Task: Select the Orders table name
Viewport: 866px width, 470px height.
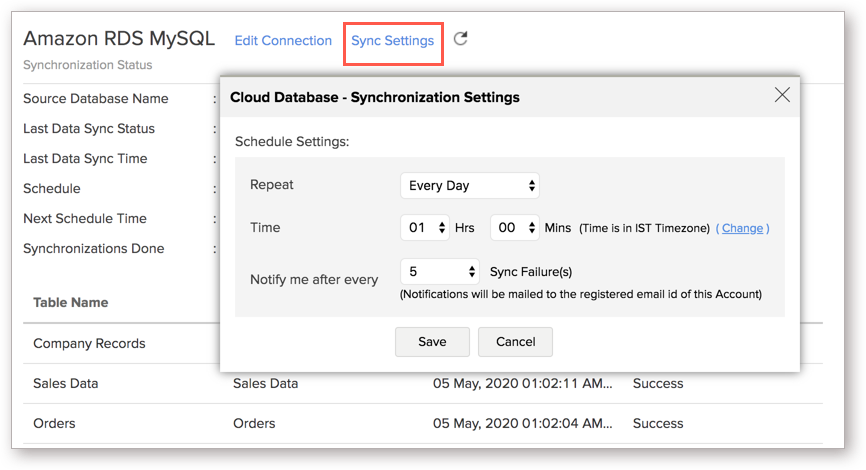Action: tap(54, 424)
